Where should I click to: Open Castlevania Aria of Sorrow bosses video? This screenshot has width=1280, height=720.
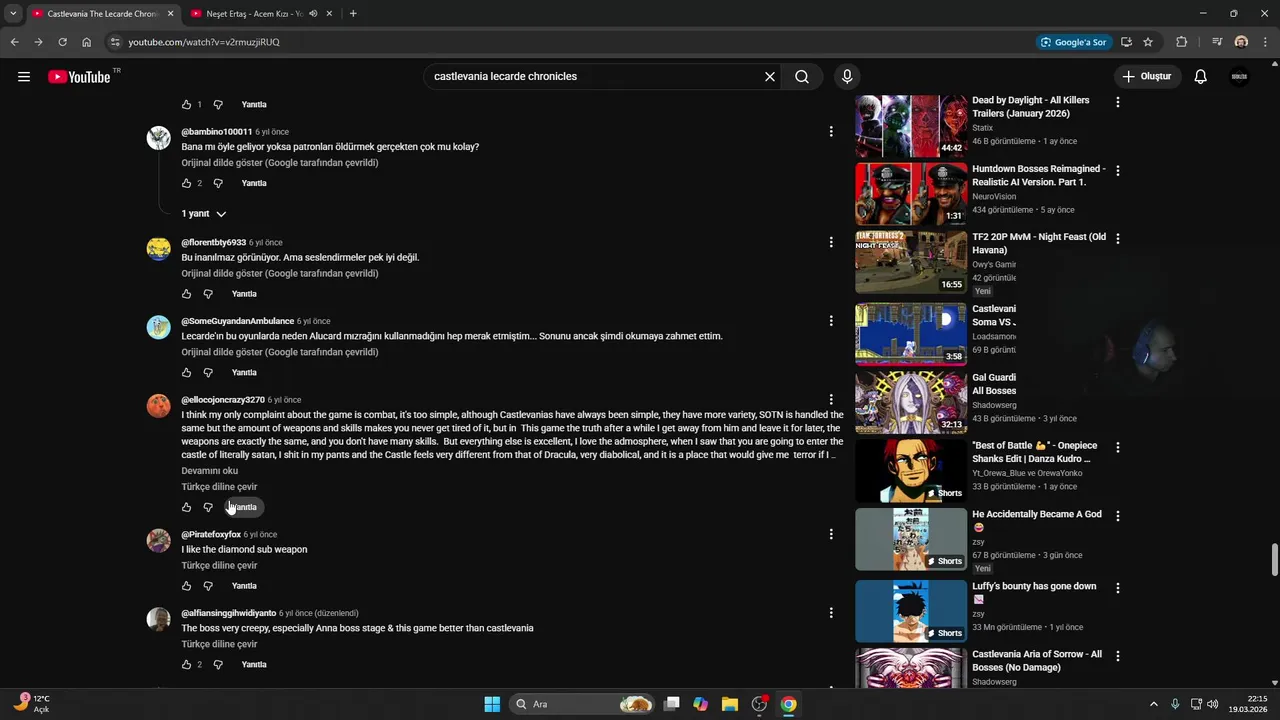[x=1037, y=660]
